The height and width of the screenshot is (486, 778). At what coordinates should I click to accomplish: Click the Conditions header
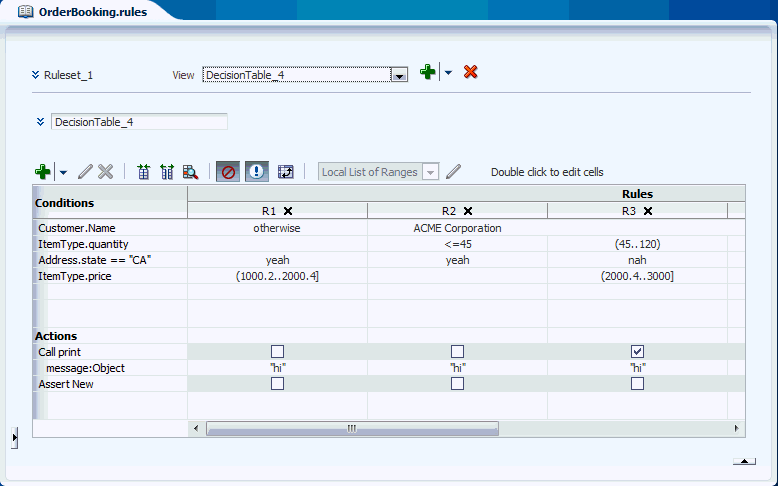[65, 203]
